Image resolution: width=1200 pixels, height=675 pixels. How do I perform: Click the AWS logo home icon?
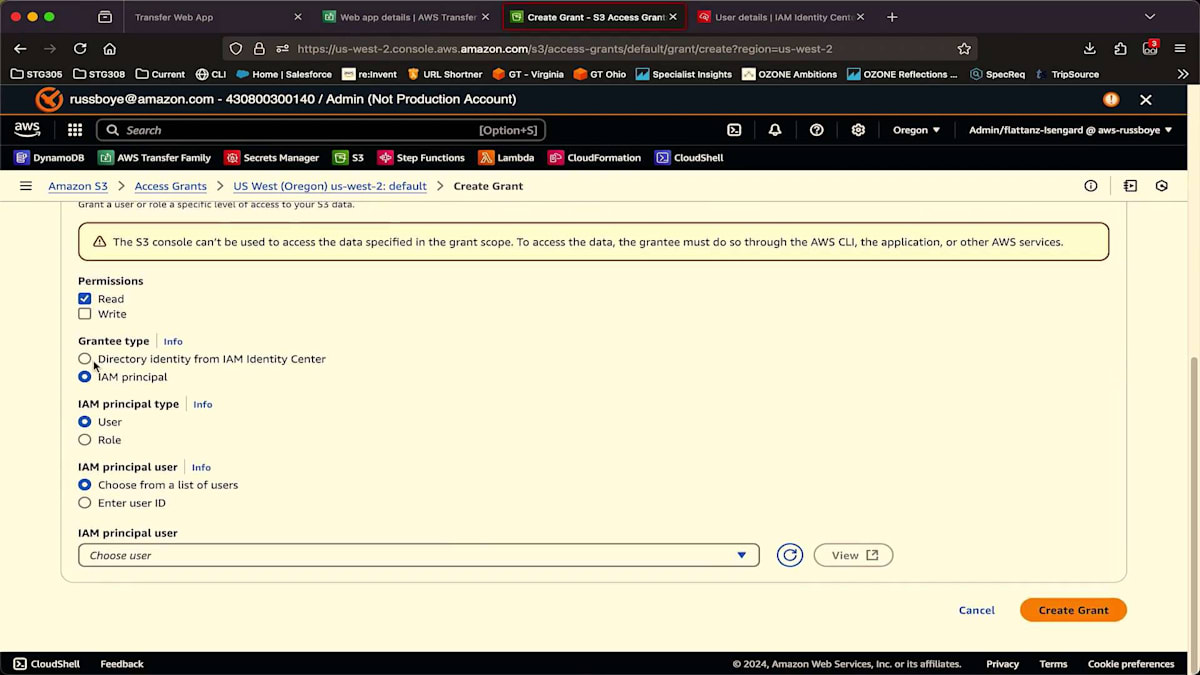tap(27, 130)
